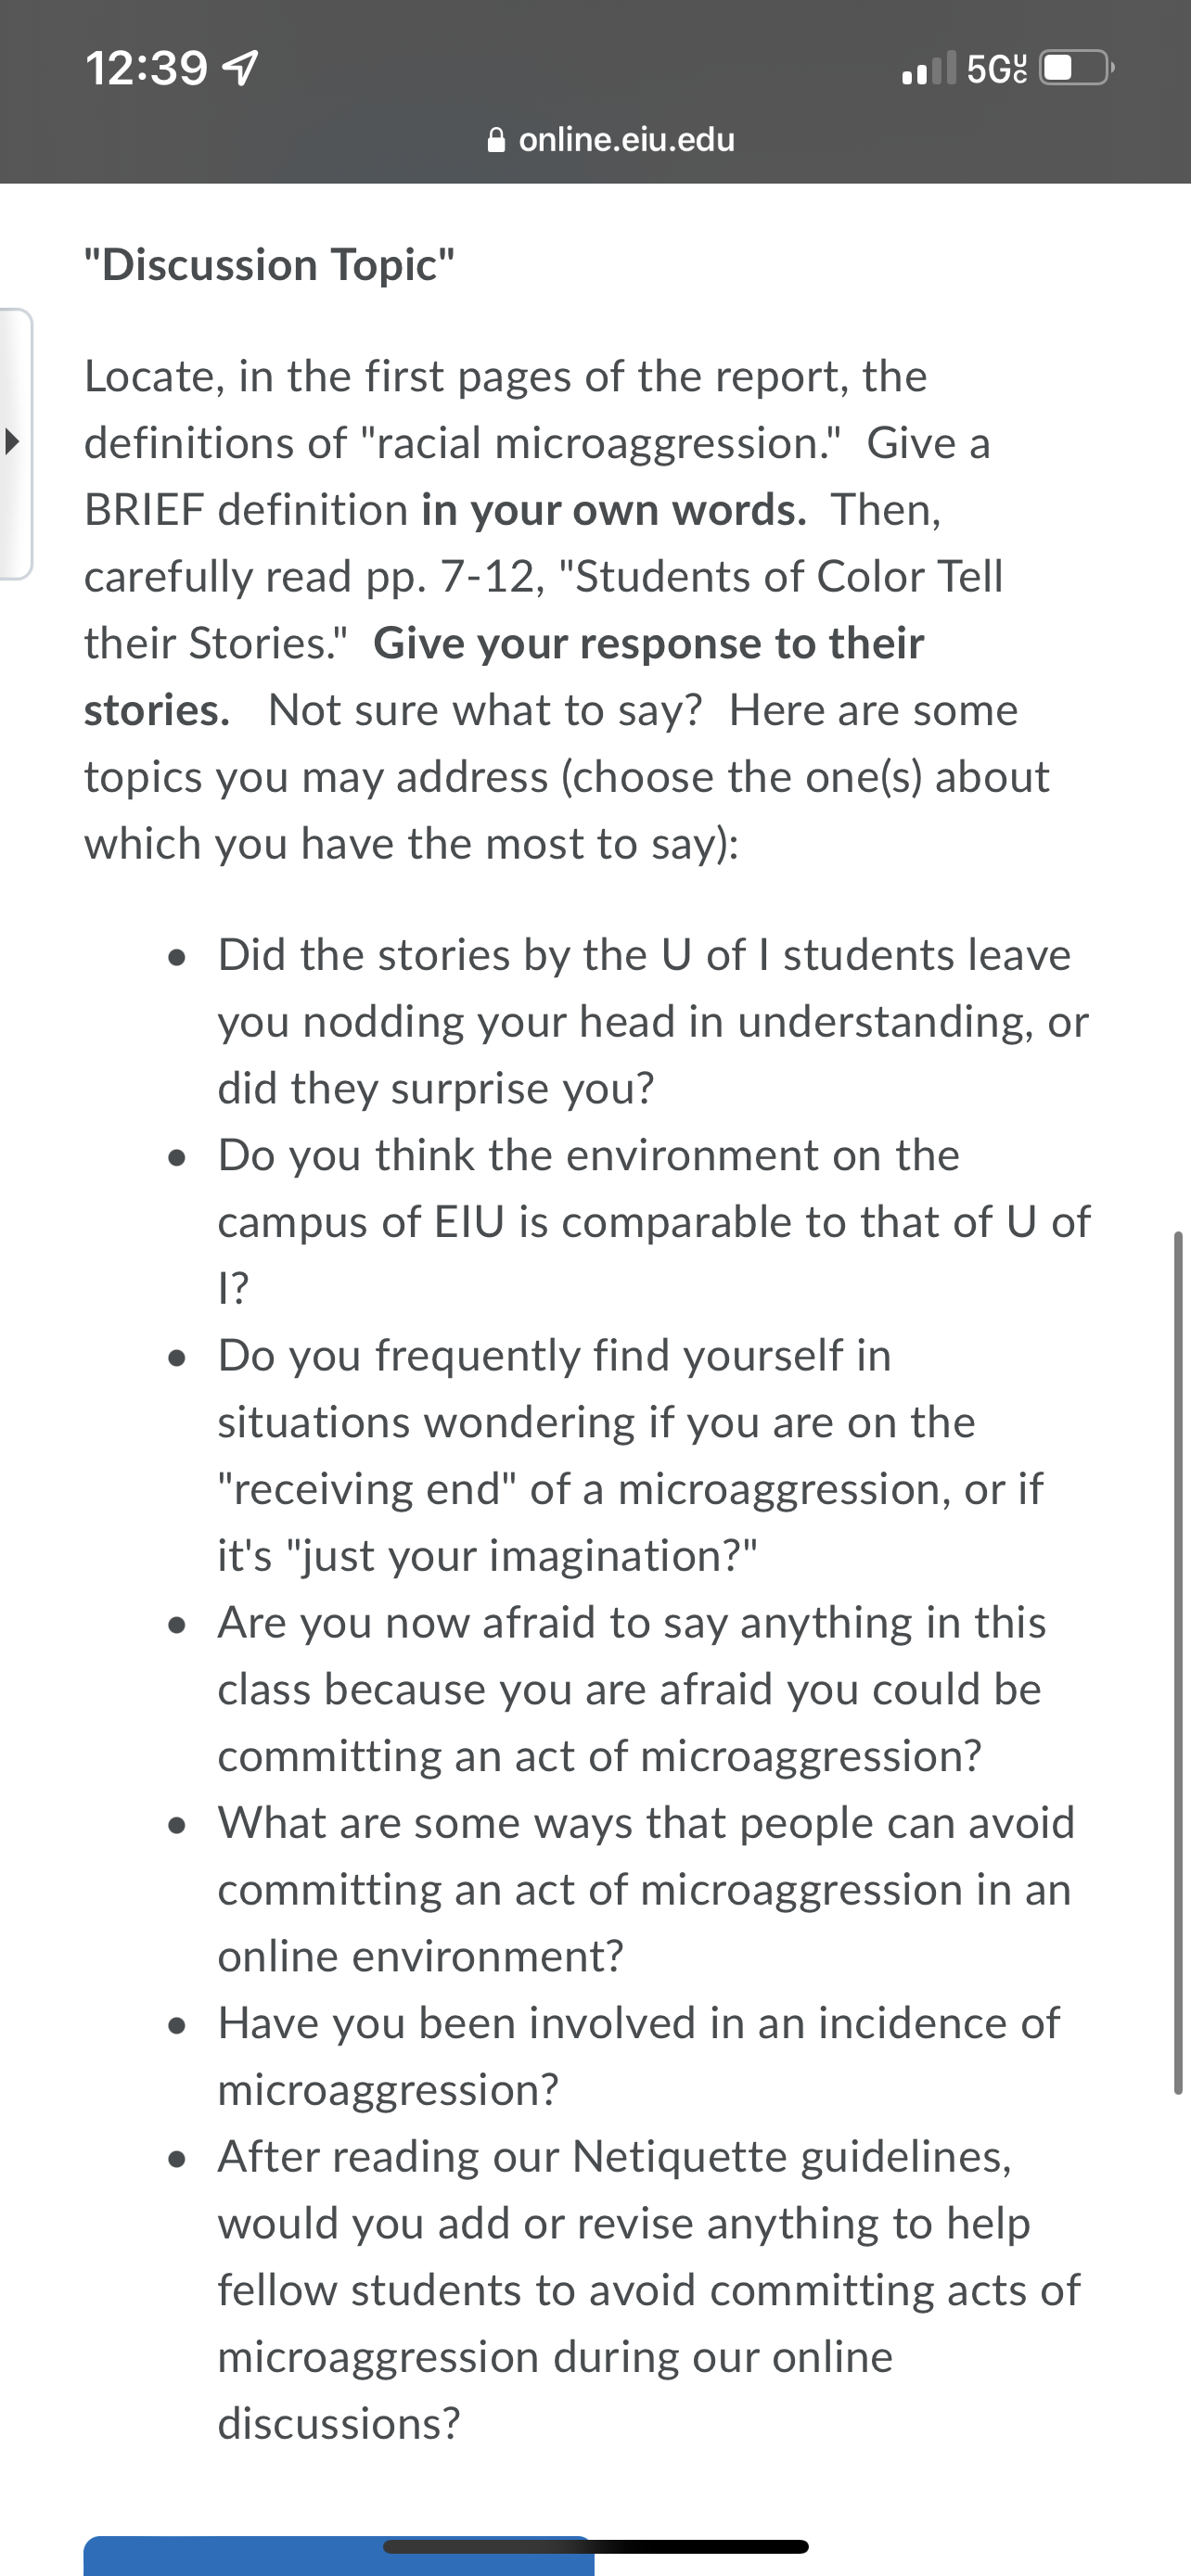The height and width of the screenshot is (2576, 1191).
Task: Click the page scrollbar on the right edge
Action: (1178, 1662)
